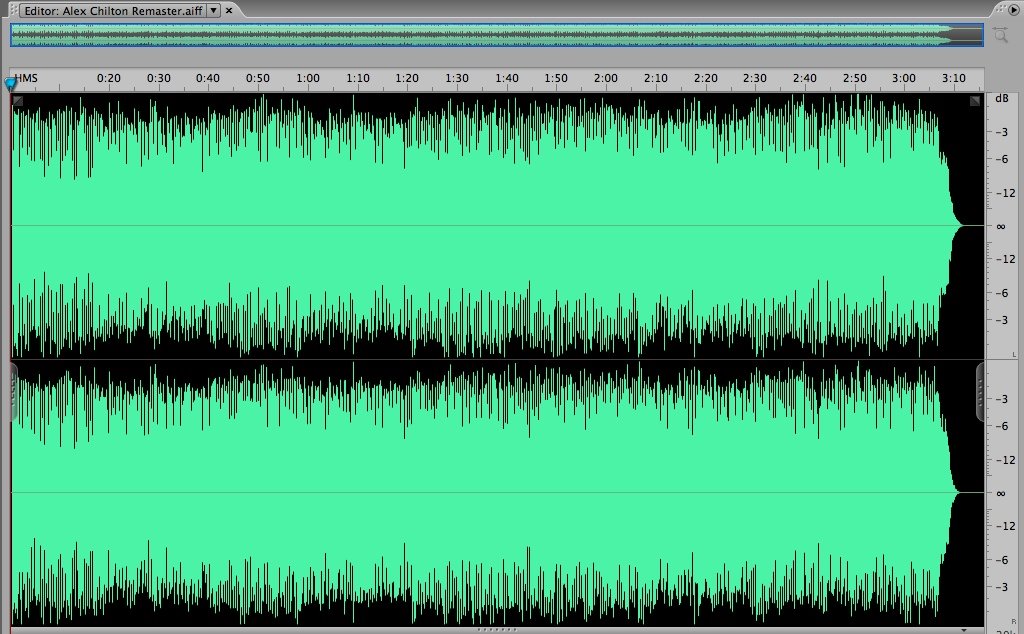Click the Zoom Out Full magnifier icon
1024x634 pixels.
click(1000, 35)
